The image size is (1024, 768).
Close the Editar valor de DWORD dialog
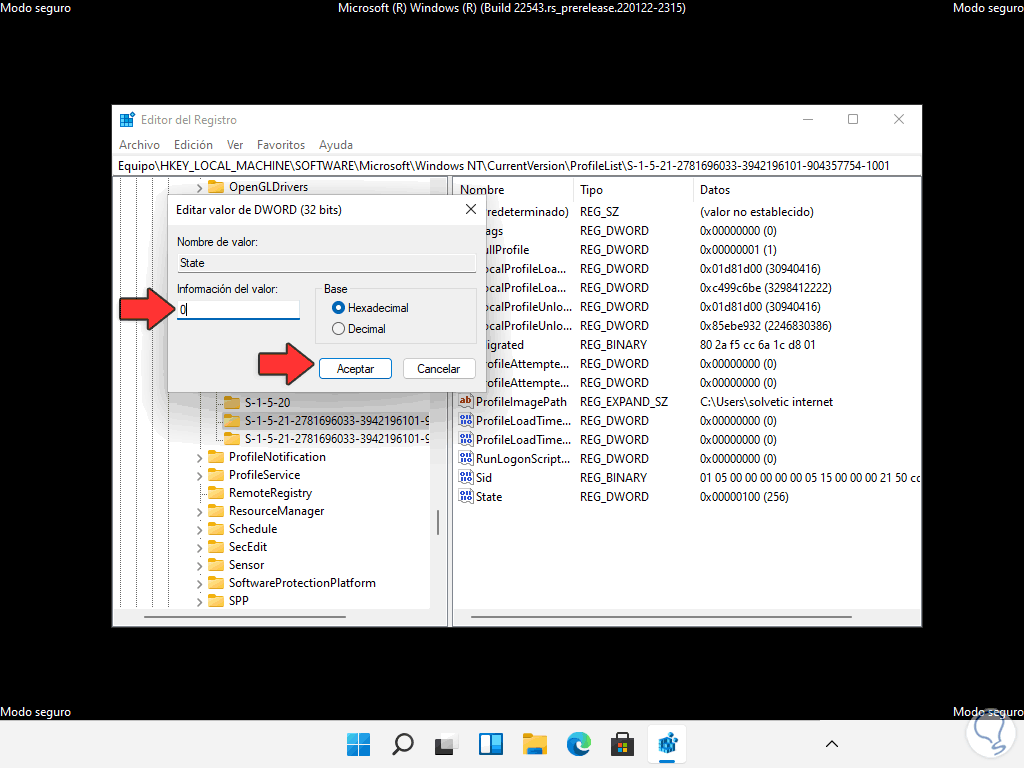point(471,210)
